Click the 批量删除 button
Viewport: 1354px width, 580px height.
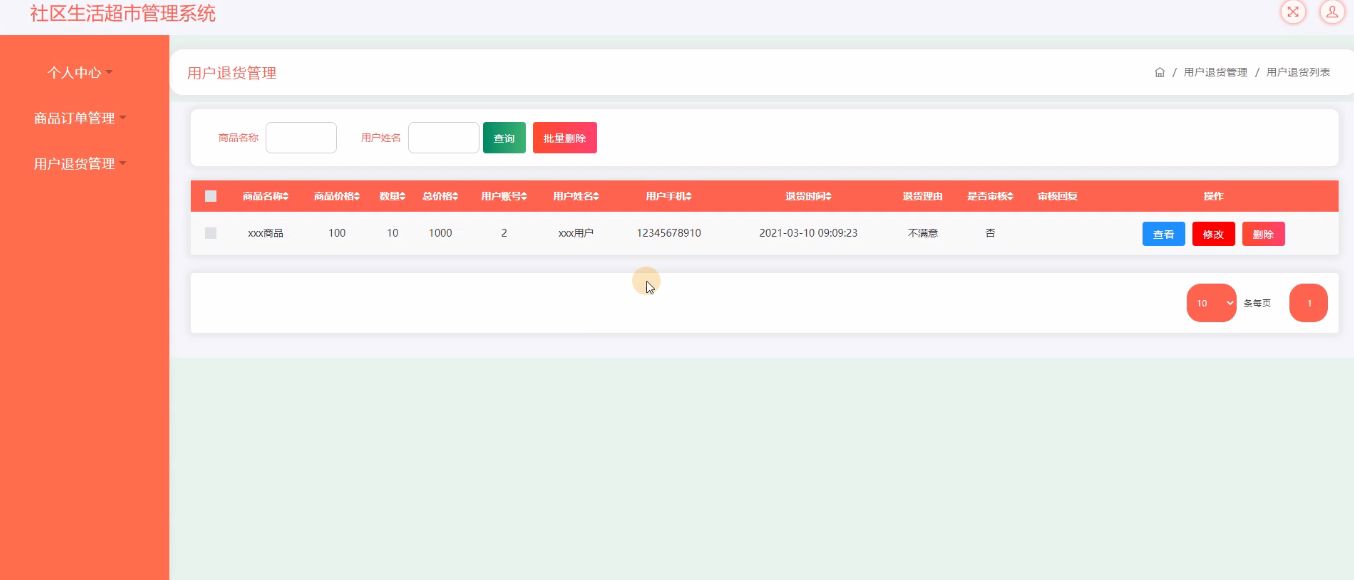(565, 138)
